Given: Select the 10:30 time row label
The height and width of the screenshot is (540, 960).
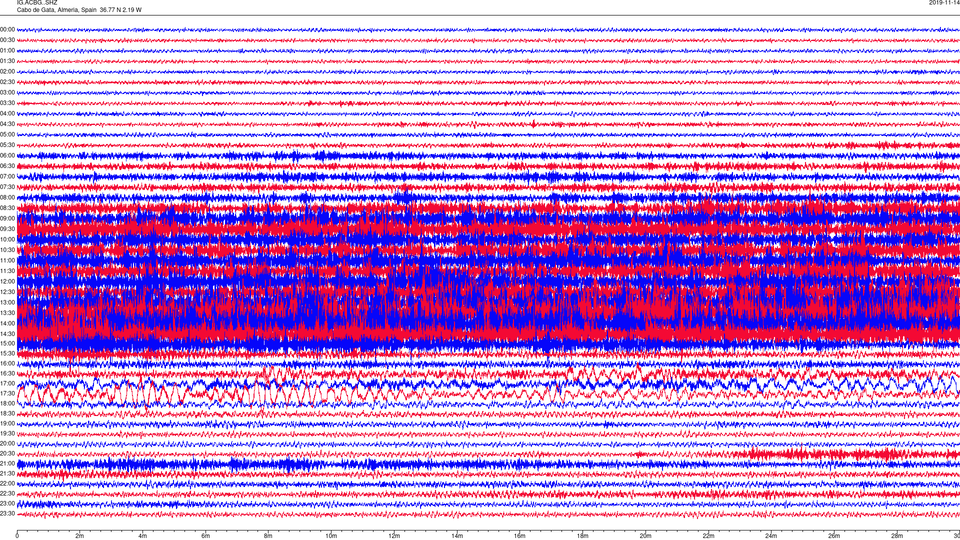Looking at the screenshot, I should [x=7, y=250].
